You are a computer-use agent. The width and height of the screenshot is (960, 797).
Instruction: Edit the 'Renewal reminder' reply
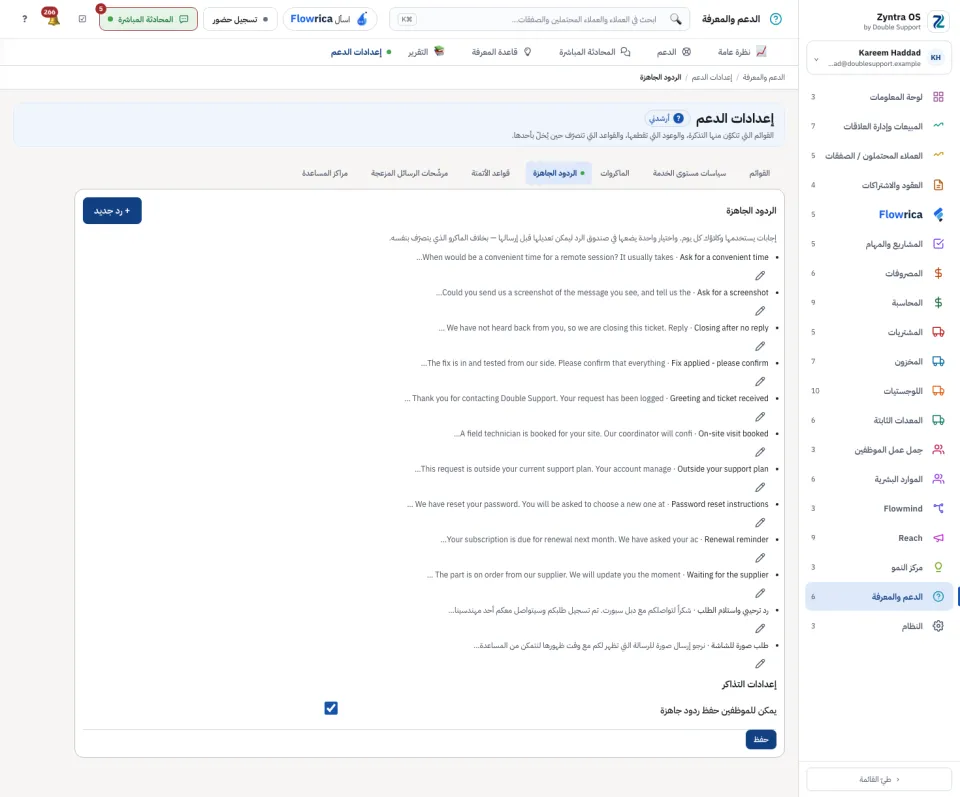tap(760, 558)
